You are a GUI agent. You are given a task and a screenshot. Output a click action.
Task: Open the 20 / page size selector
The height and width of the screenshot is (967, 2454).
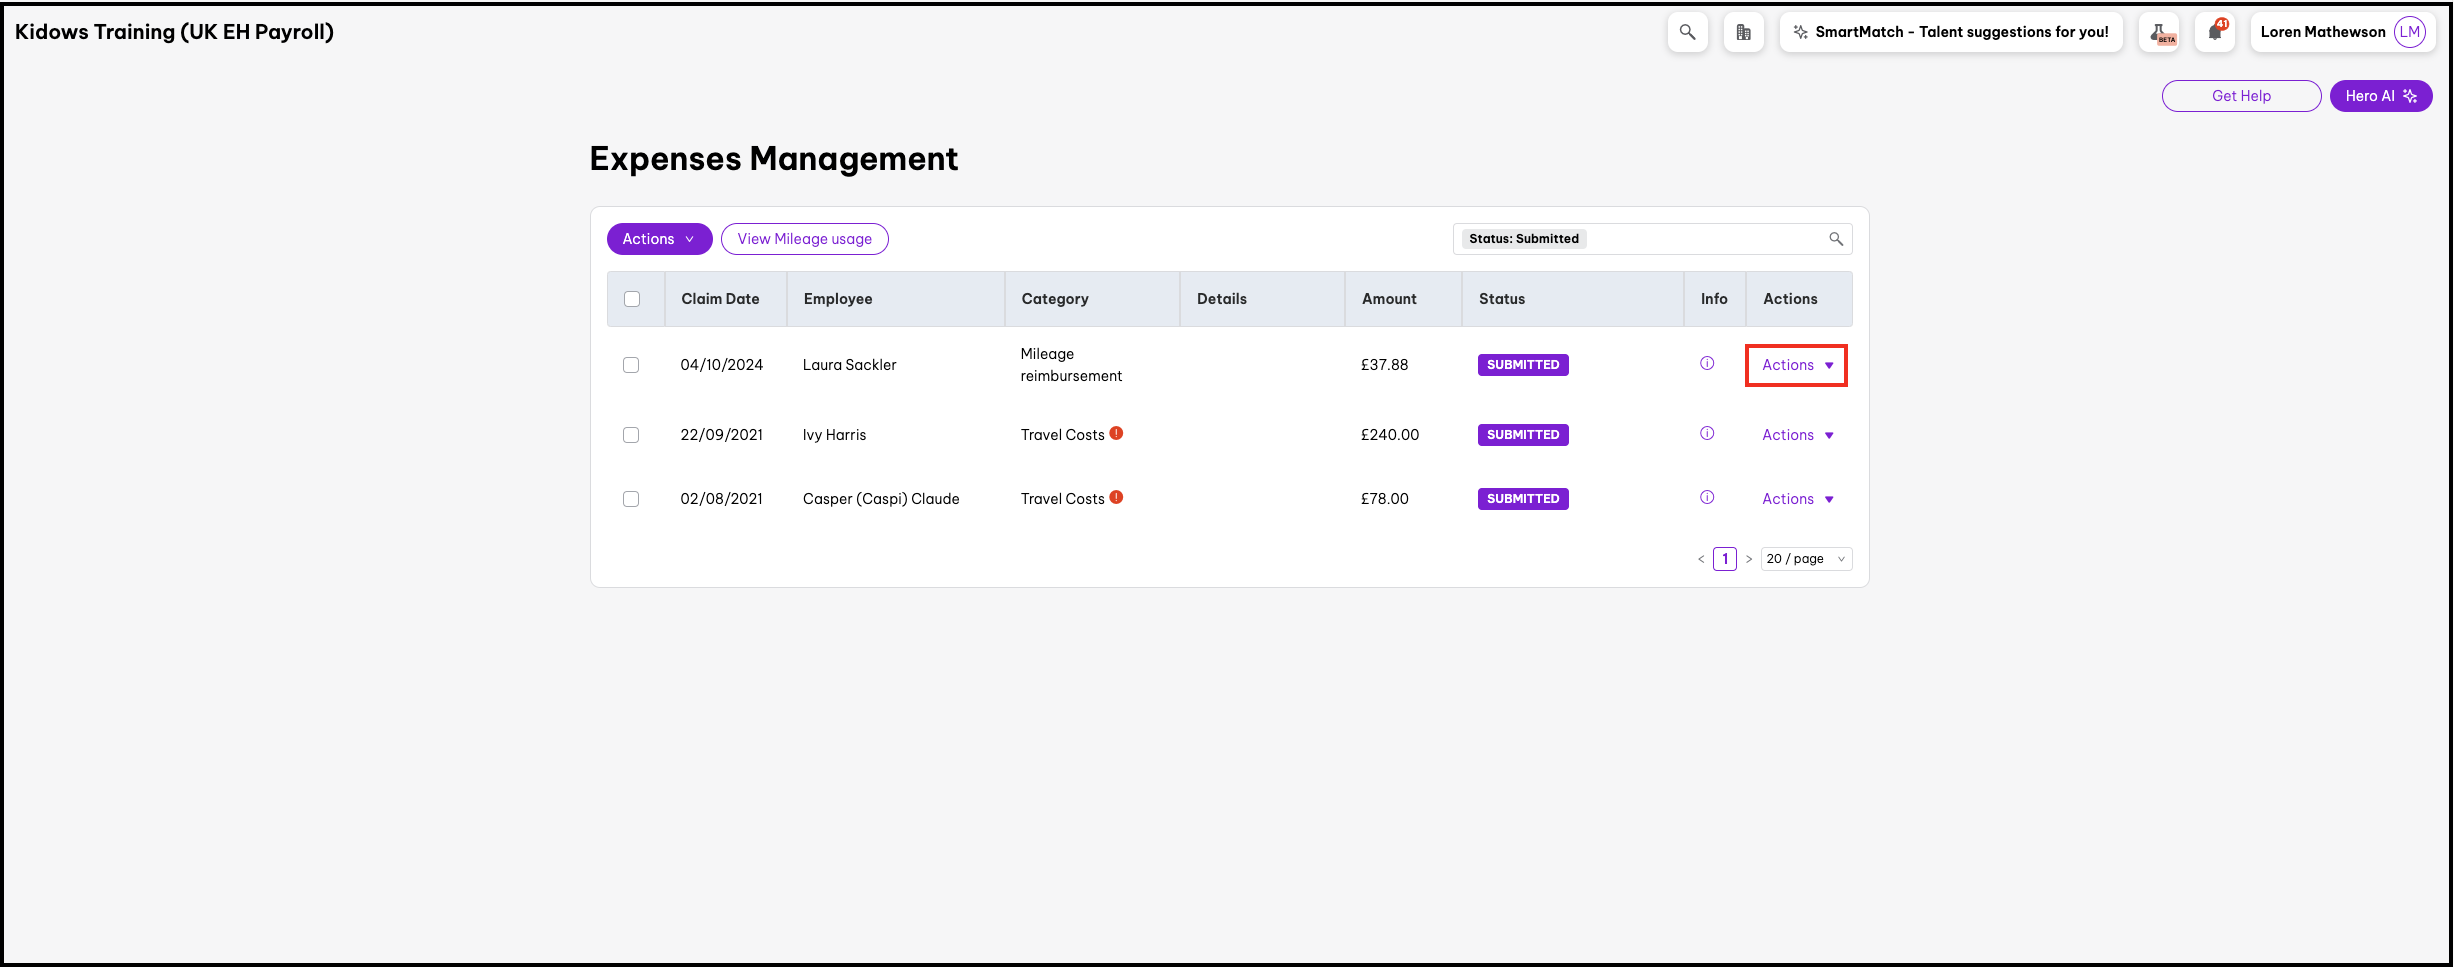[1805, 559]
